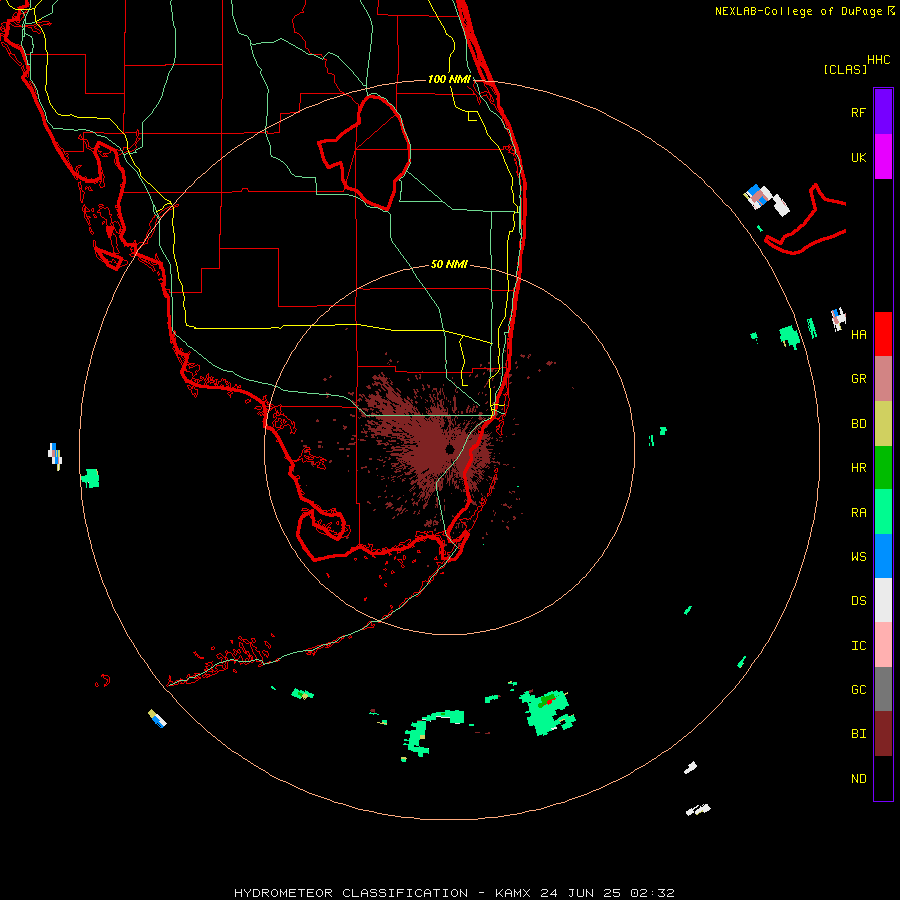Click the HA legend label text

click(858, 334)
